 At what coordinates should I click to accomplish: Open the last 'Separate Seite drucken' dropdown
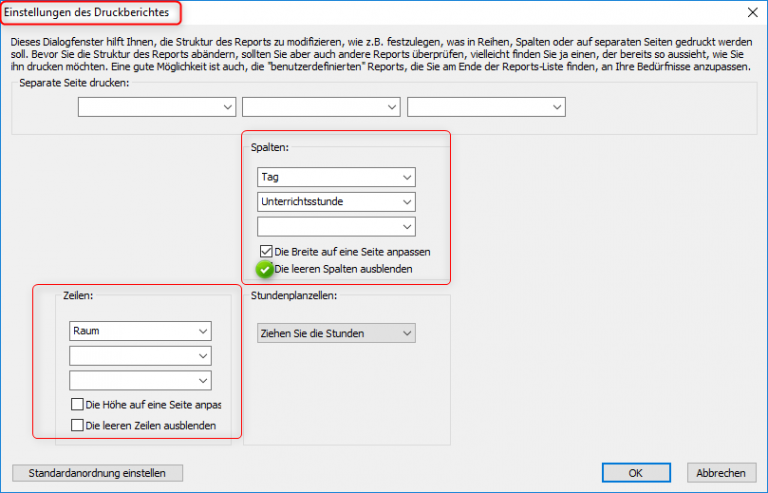coord(486,107)
